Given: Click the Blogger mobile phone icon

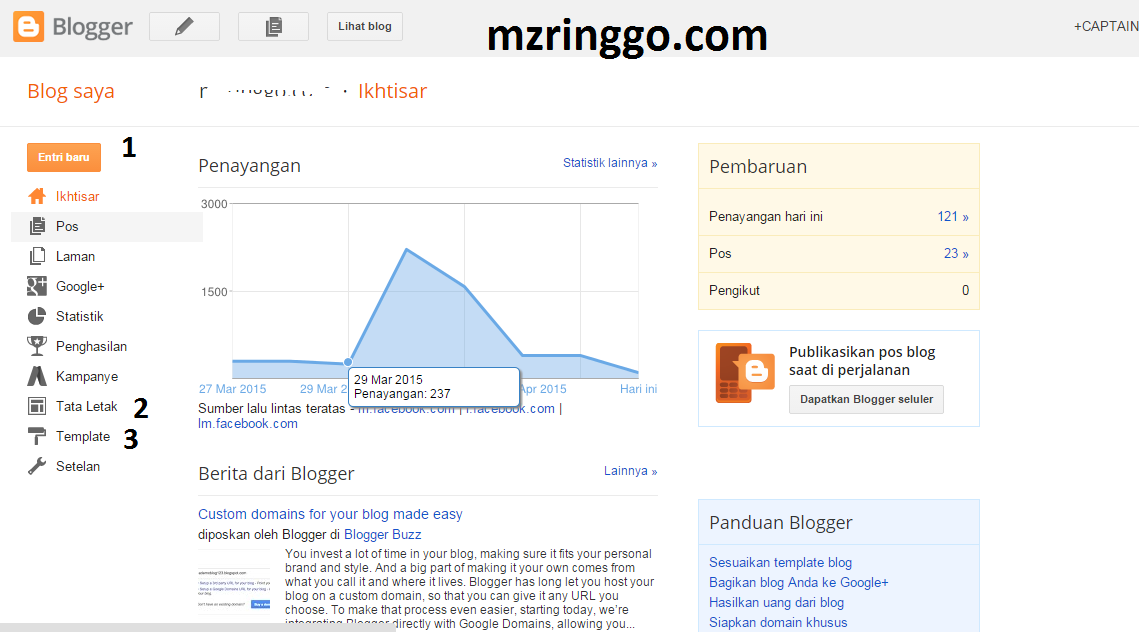Looking at the screenshot, I should pos(745,373).
